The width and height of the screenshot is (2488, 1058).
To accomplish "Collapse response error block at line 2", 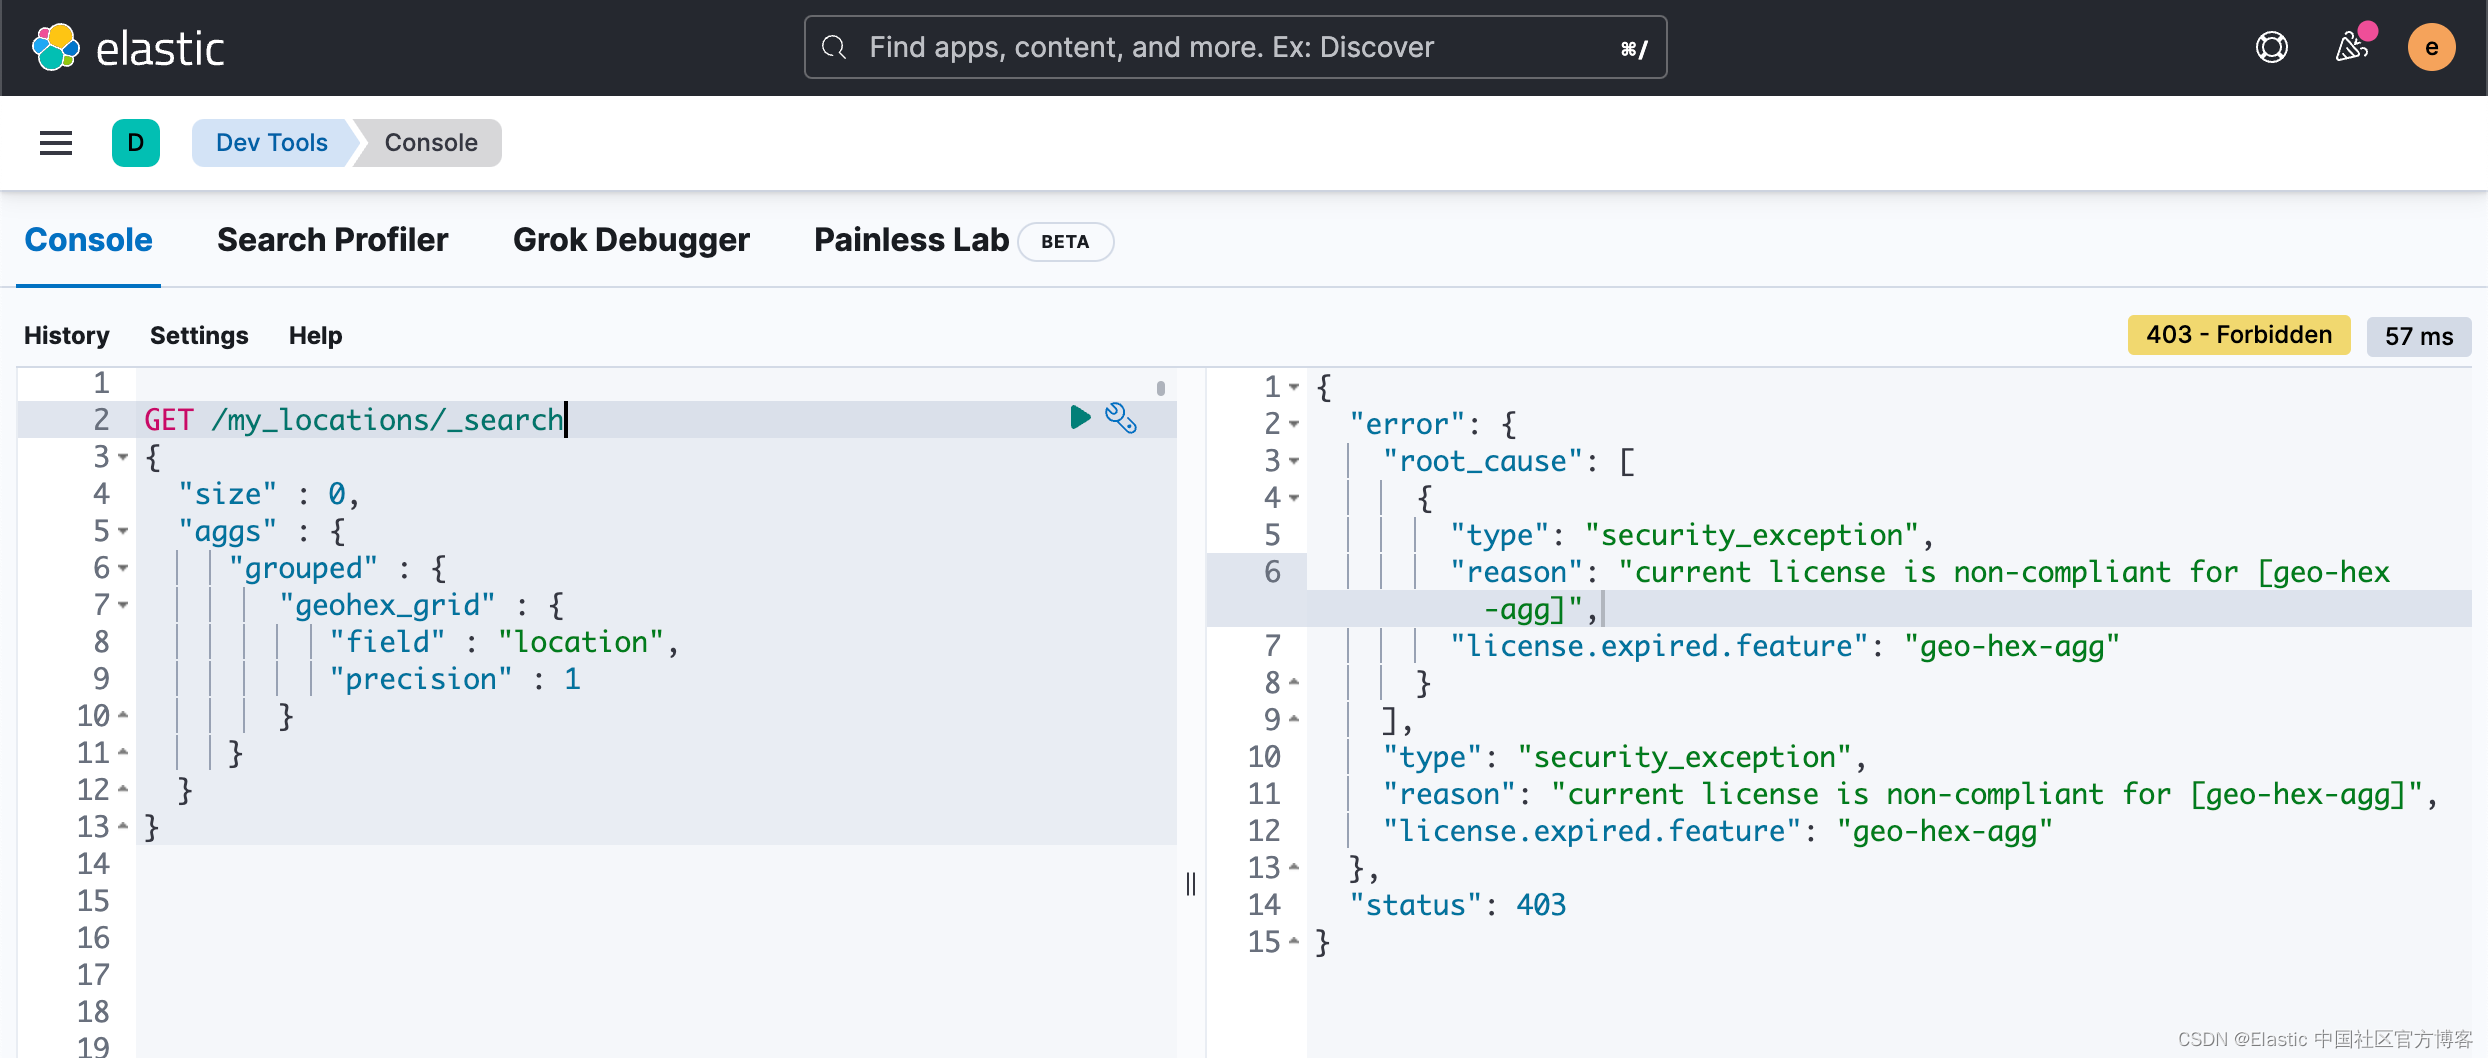I will click(x=1294, y=424).
